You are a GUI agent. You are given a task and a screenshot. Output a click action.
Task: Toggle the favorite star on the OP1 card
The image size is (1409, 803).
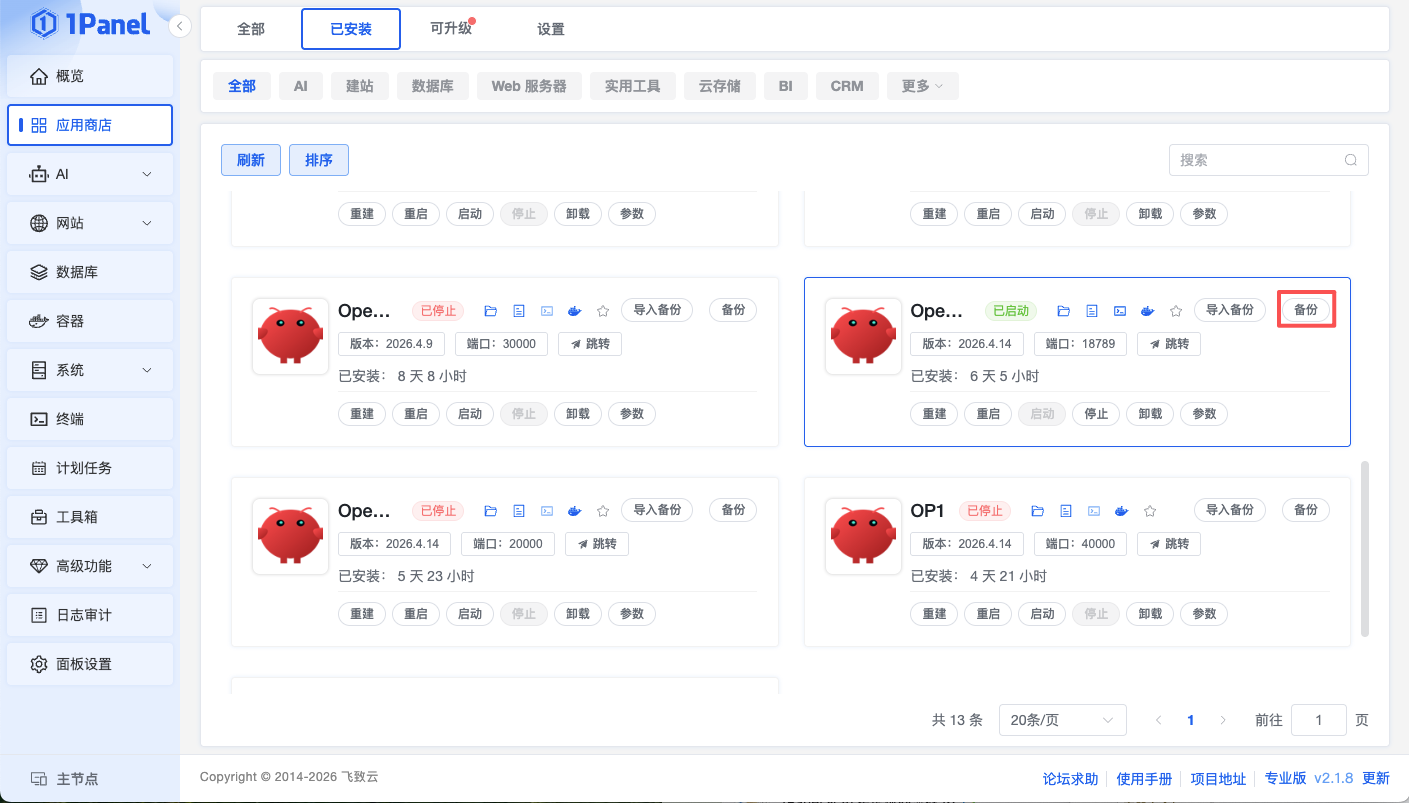1150,511
